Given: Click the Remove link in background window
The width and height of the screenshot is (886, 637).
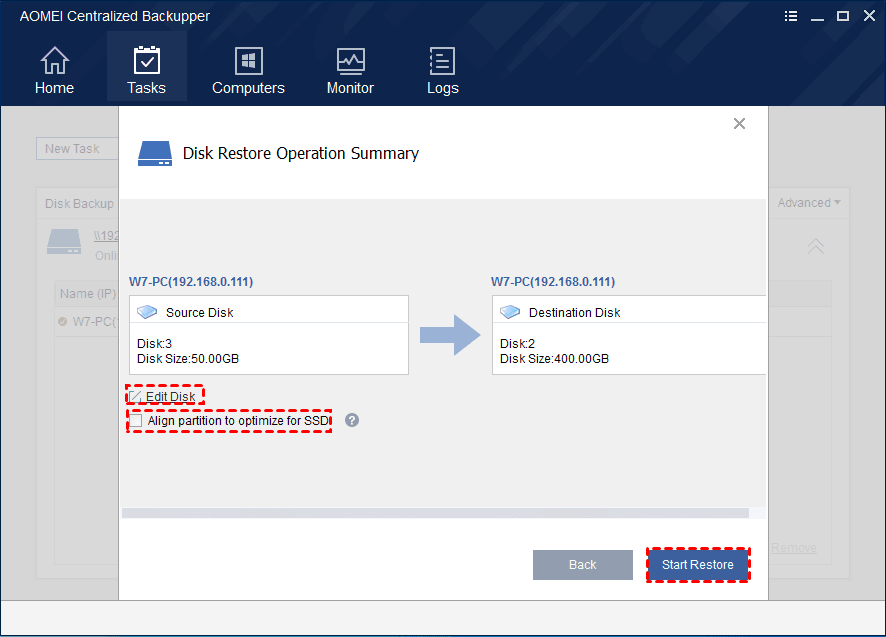Looking at the screenshot, I should click(793, 548).
